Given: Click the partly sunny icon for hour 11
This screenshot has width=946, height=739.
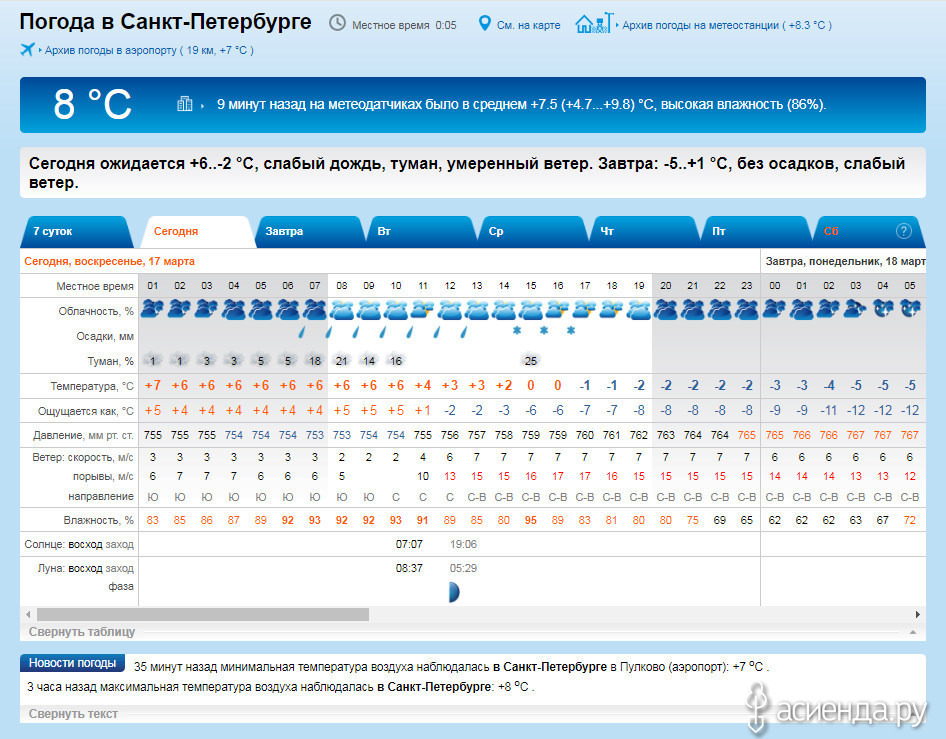Looking at the screenshot, I should (x=422, y=309).
